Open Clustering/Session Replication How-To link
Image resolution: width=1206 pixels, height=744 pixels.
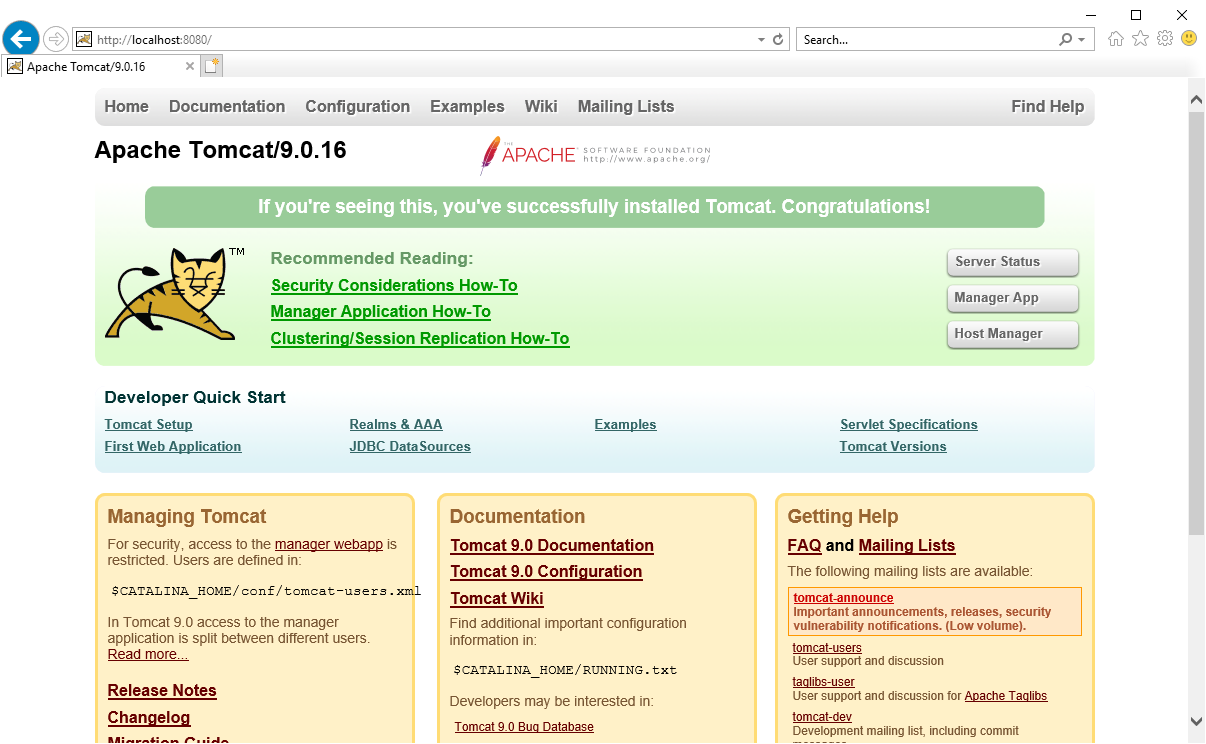click(420, 339)
